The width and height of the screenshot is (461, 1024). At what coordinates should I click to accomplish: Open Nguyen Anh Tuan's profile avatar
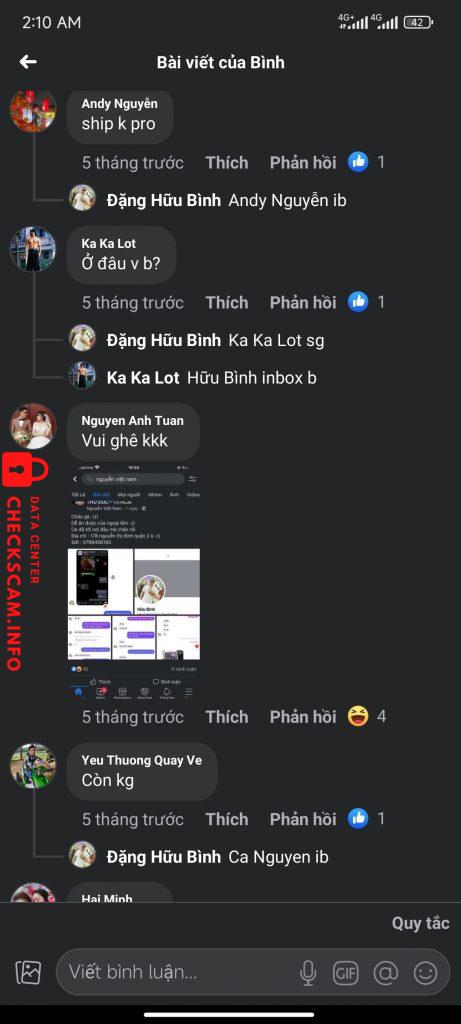coord(33,426)
